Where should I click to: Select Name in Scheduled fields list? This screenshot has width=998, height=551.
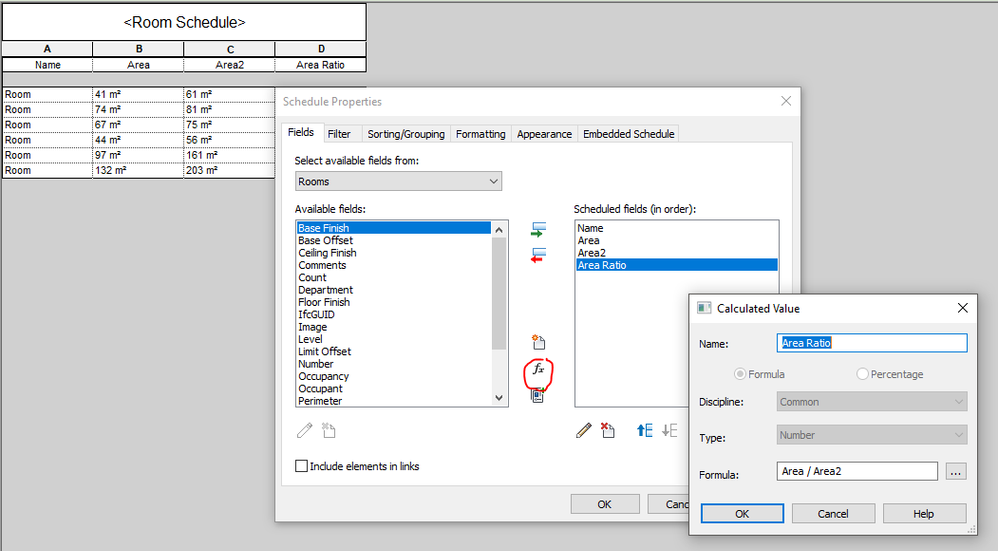677,228
